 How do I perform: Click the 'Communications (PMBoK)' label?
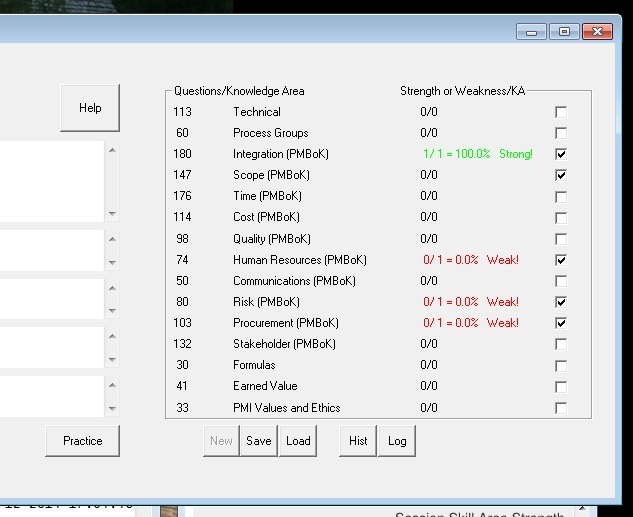tap(294, 280)
